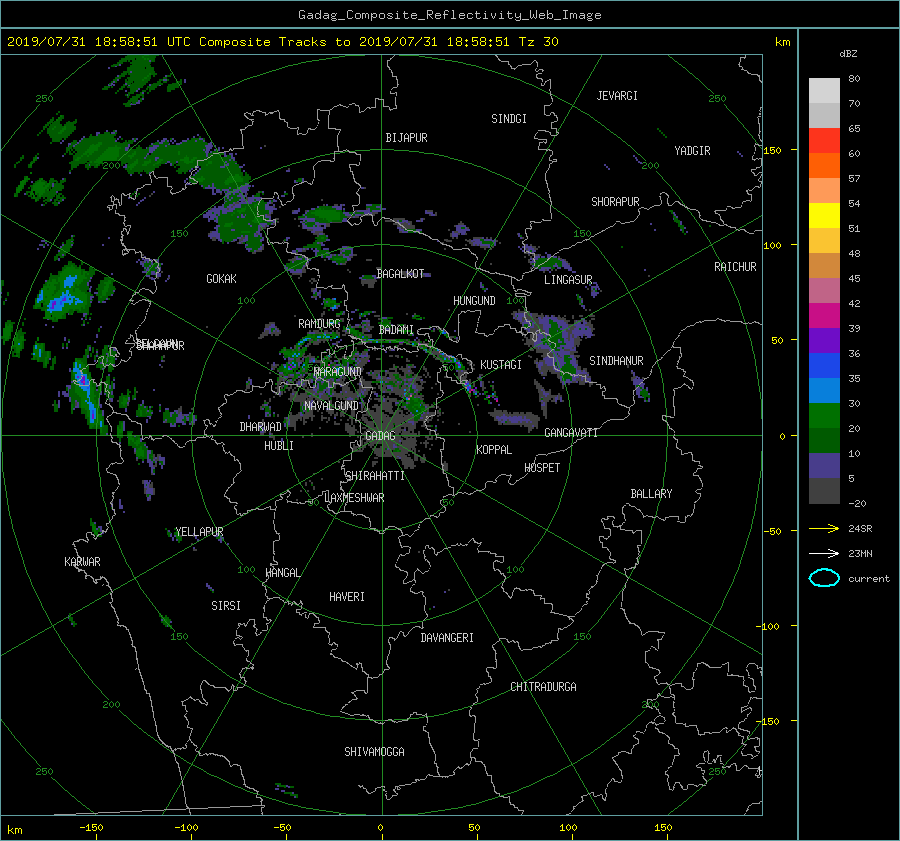This screenshot has height=841, width=900.
Task: Click the CHITRADURGA city label
Action: coord(544,687)
